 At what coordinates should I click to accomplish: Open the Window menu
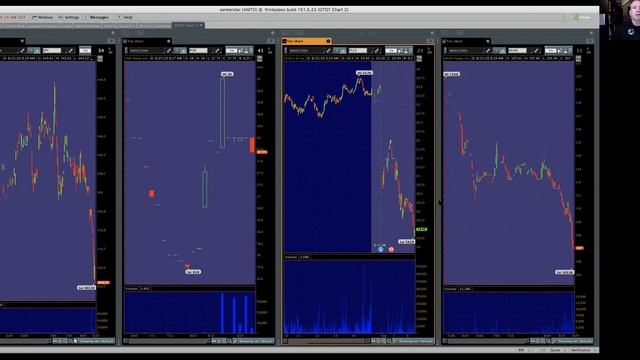click(42, 17)
